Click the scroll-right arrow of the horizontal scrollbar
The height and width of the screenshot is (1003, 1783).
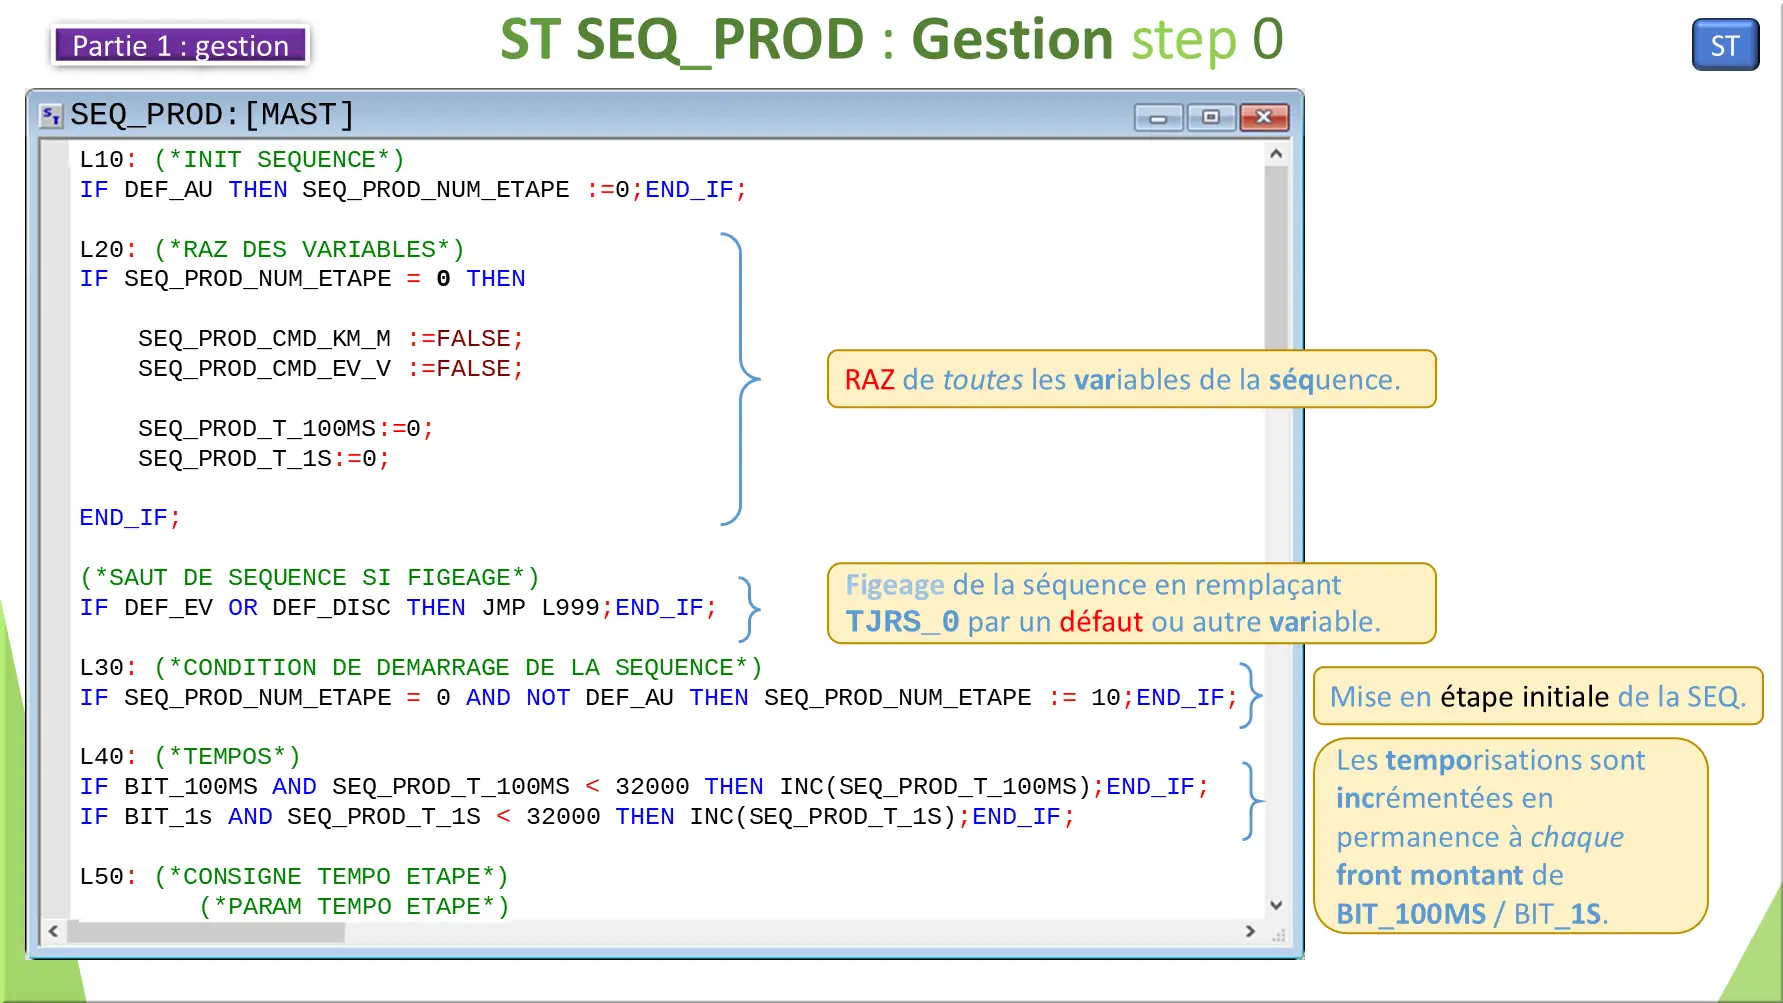(1250, 931)
